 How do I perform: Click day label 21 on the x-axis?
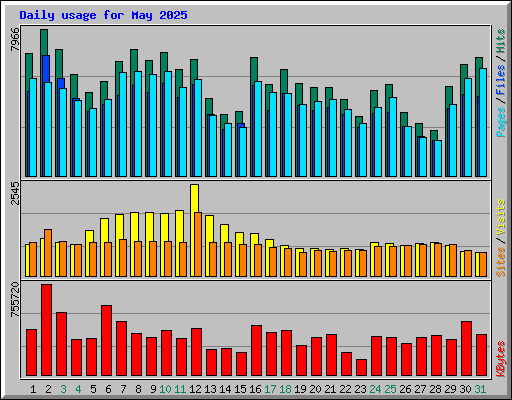pos(330,389)
